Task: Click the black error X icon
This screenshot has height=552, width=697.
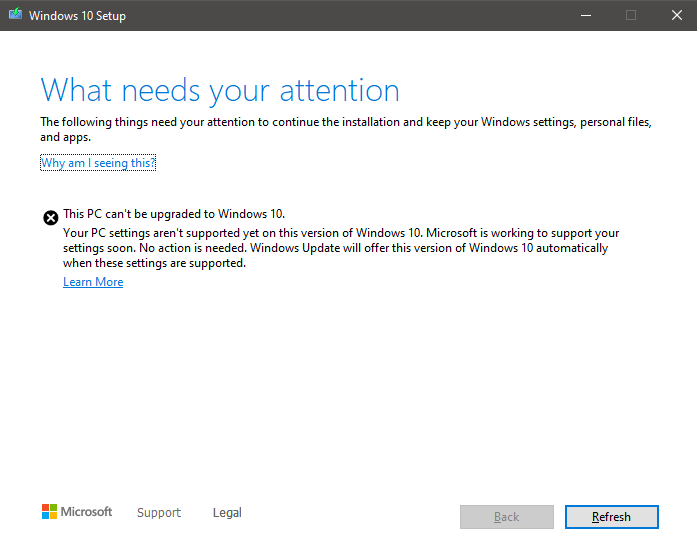Action: (51, 218)
